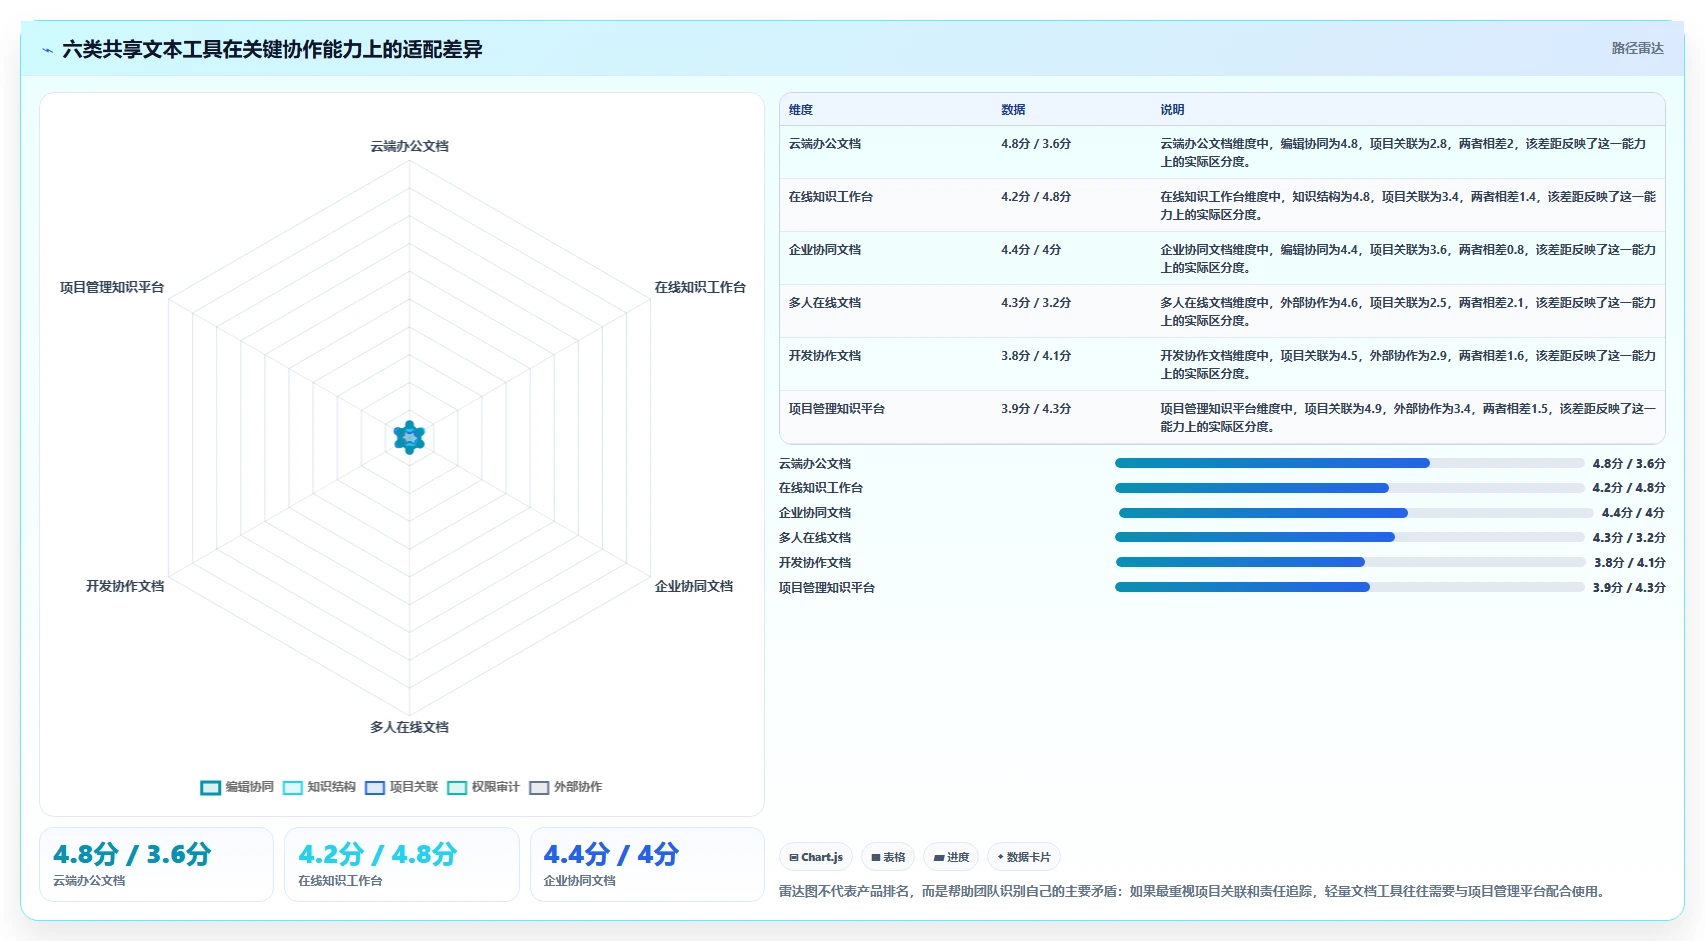This screenshot has height=941, width=1705.
Task: Click table cell 4.4分 / 4分
Action: pyautogui.click(x=1031, y=250)
